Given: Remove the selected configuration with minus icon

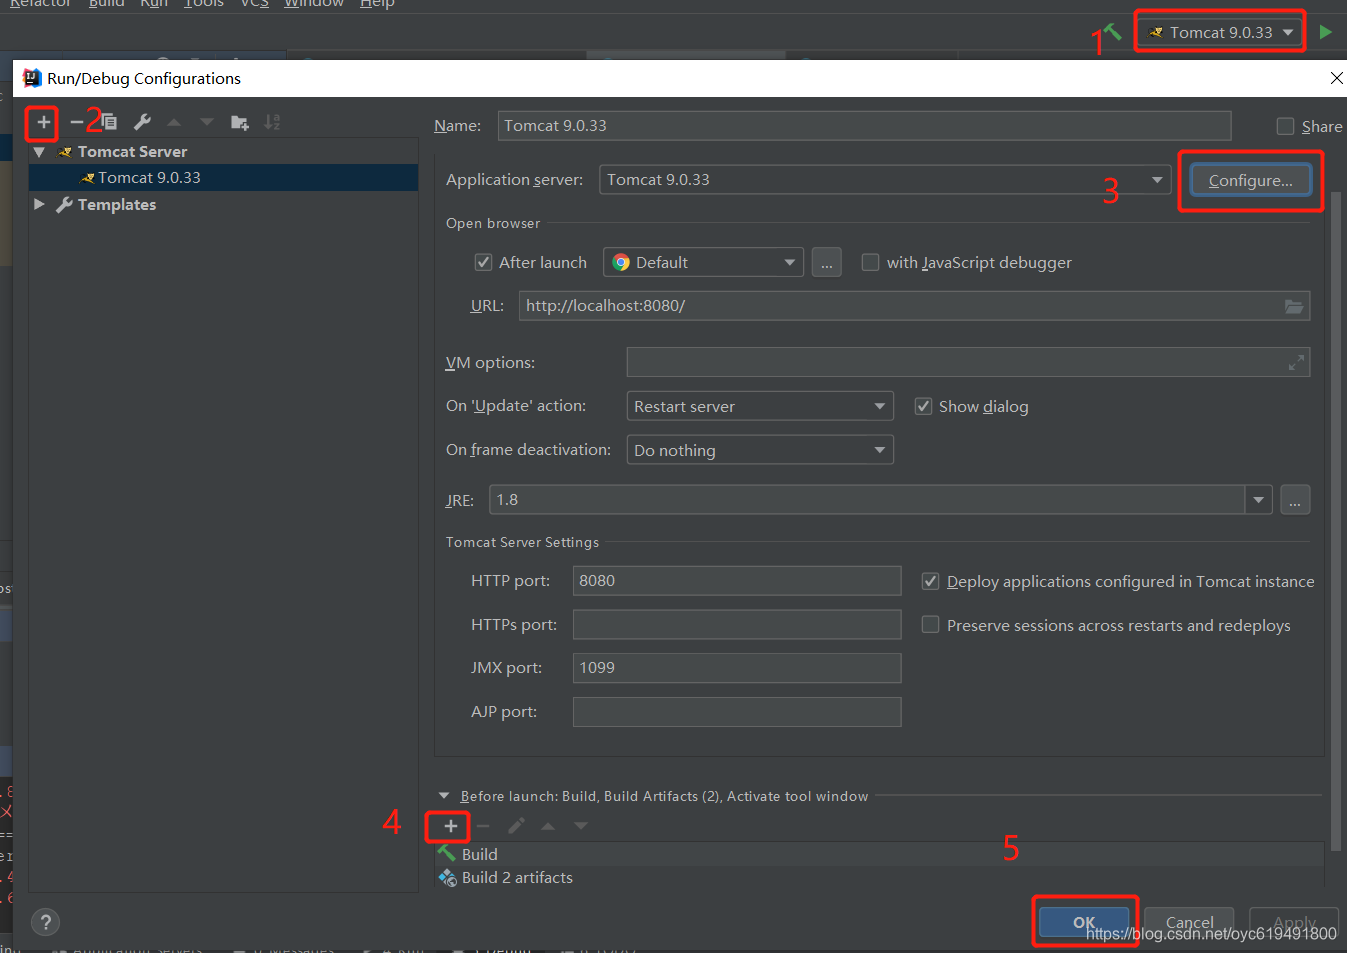Looking at the screenshot, I should pyautogui.click(x=77, y=122).
